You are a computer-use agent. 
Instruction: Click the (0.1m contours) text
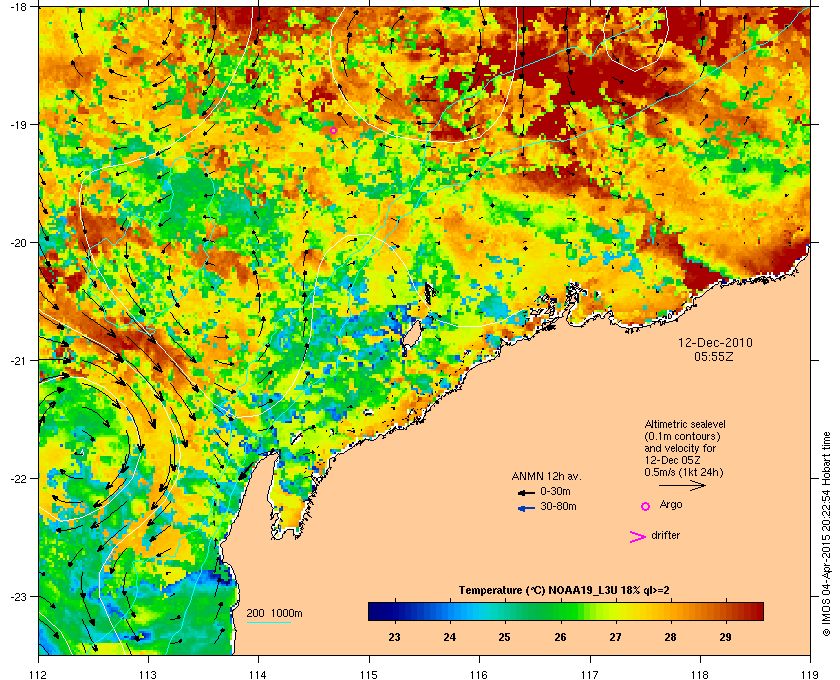[682, 436]
